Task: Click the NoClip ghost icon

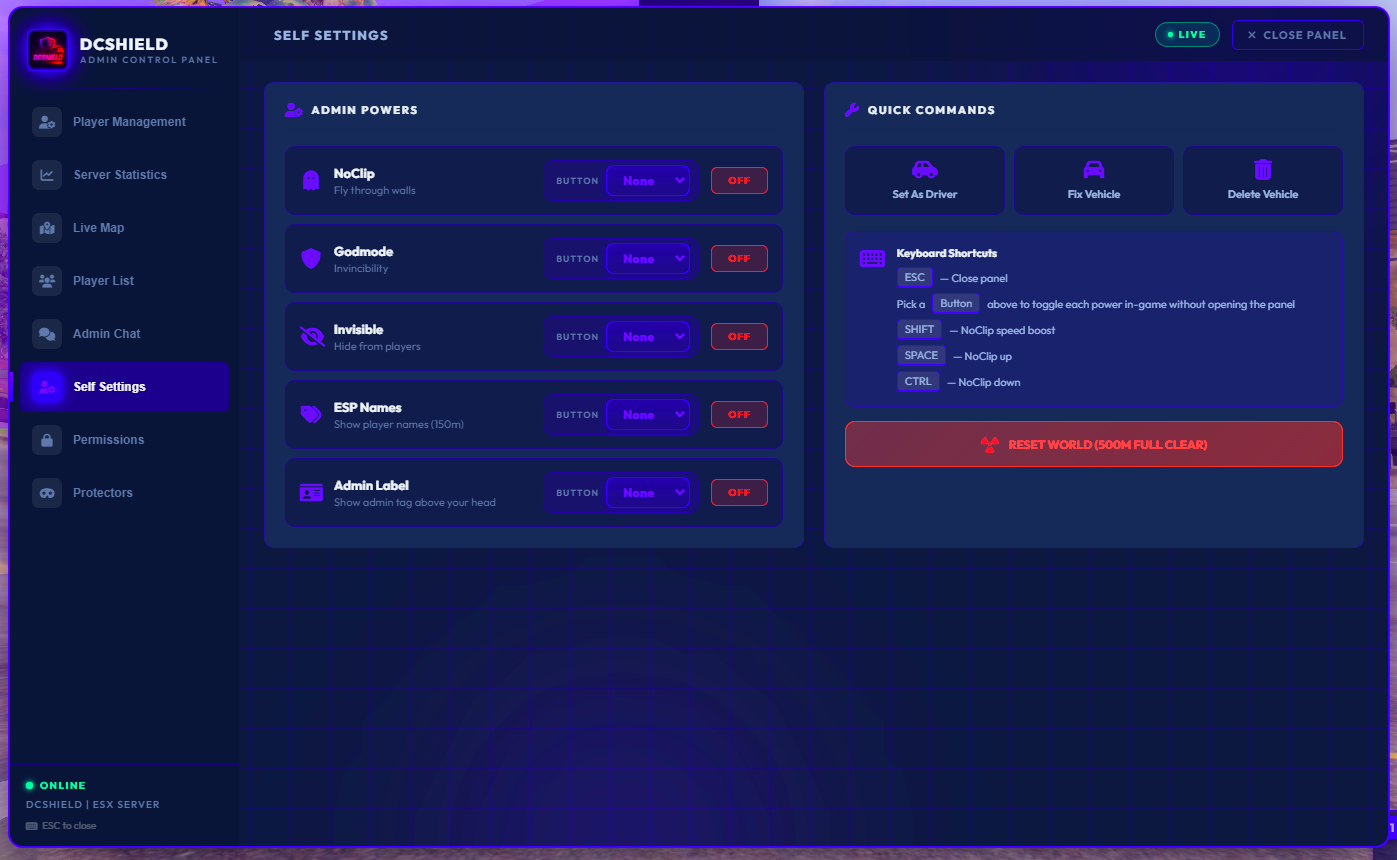Action: 311,181
